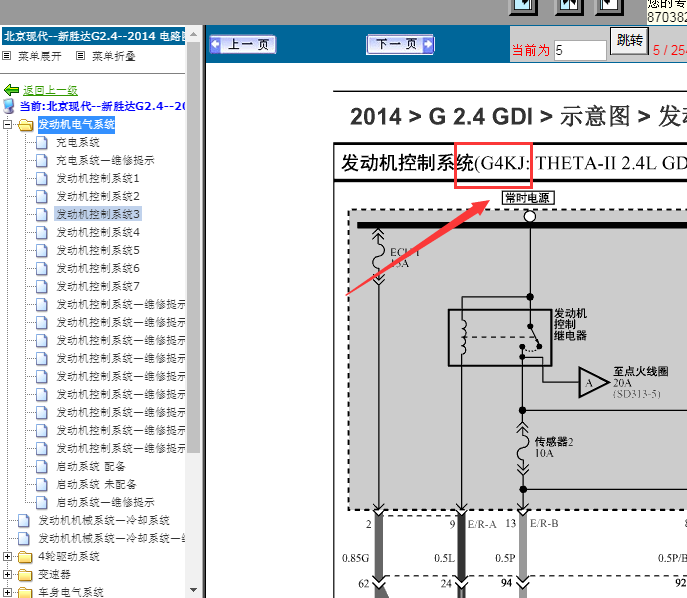Image resolution: width=687 pixels, height=598 pixels.
Task: Click the tree panel scrollbar down arrow
Action: [x=194, y=590]
